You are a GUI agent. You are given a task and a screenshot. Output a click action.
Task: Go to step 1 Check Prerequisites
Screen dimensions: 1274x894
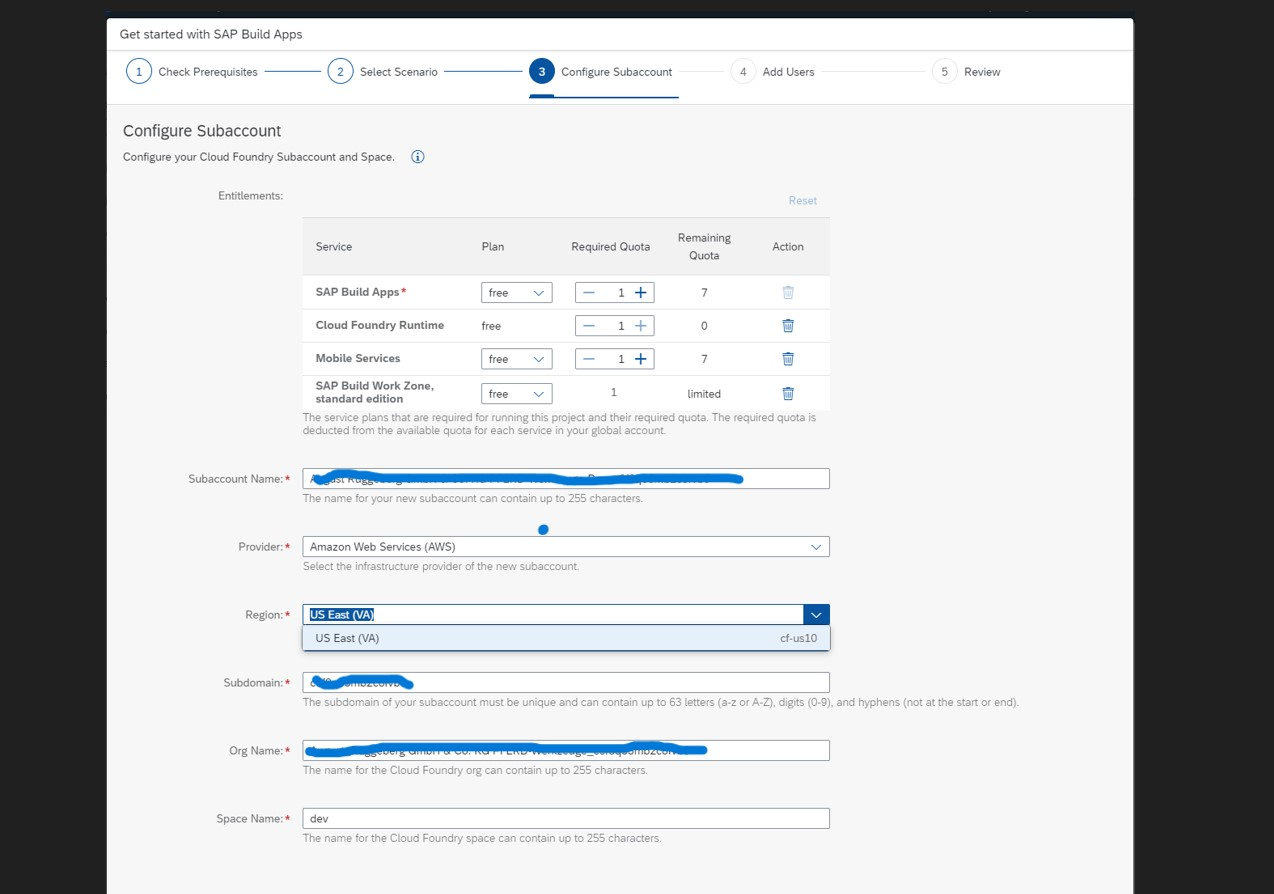[x=192, y=72]
